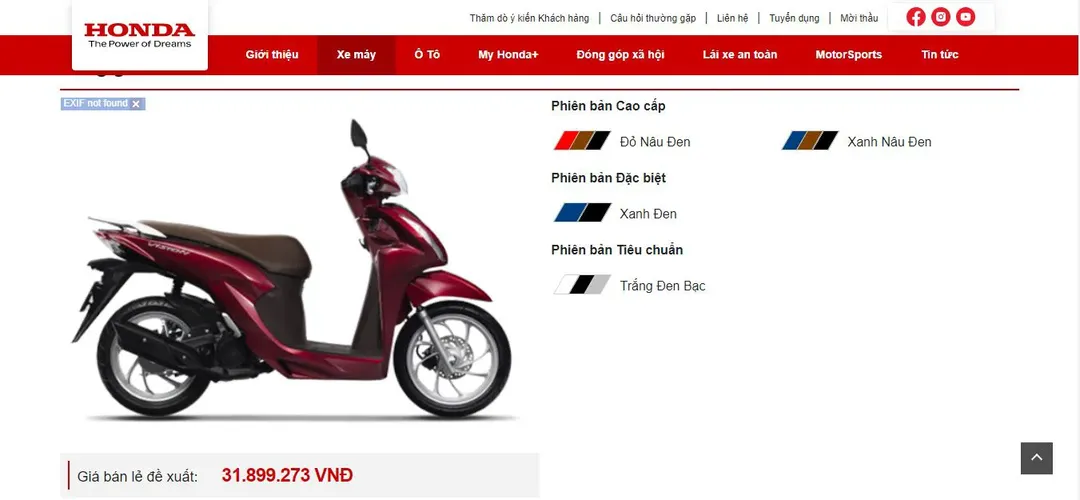
Task: Open the Tuyển dụng link
Action: pyautogui.click(x=794, y=18)
